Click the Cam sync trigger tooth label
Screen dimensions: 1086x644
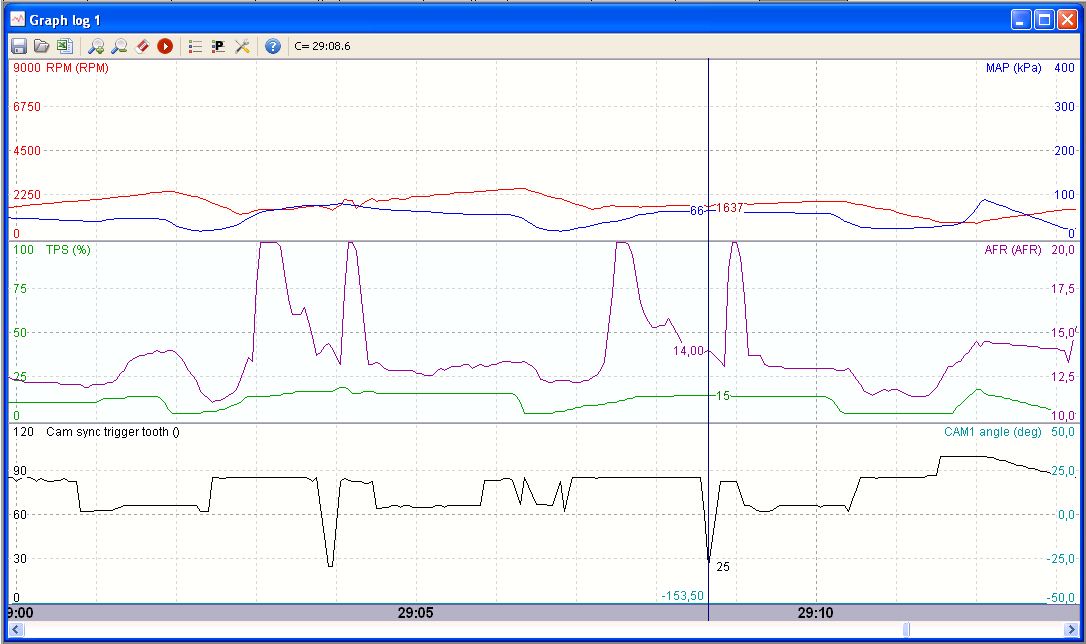(x=112, y=432)
